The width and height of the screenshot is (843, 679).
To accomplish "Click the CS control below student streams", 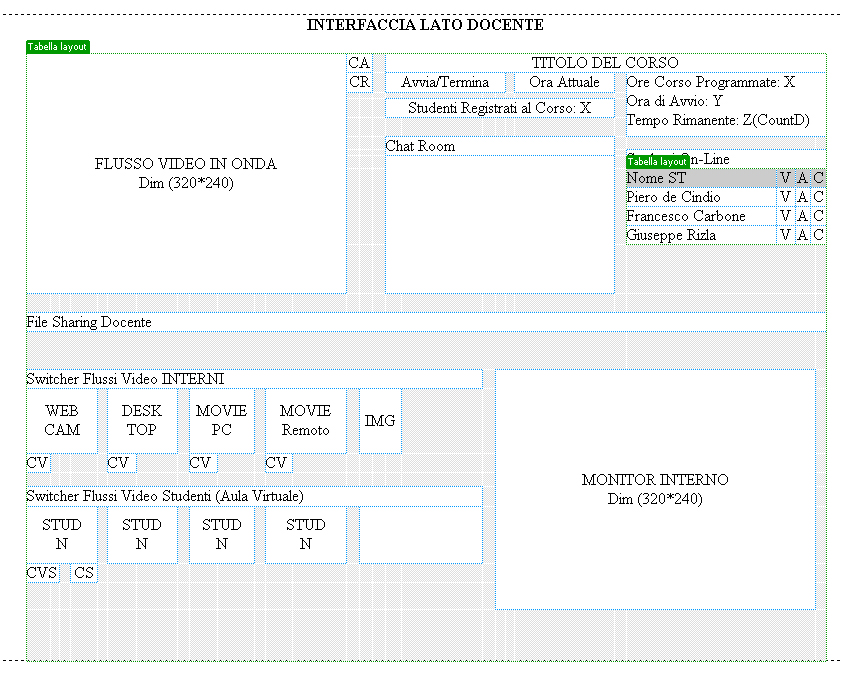I will [84, 573].
